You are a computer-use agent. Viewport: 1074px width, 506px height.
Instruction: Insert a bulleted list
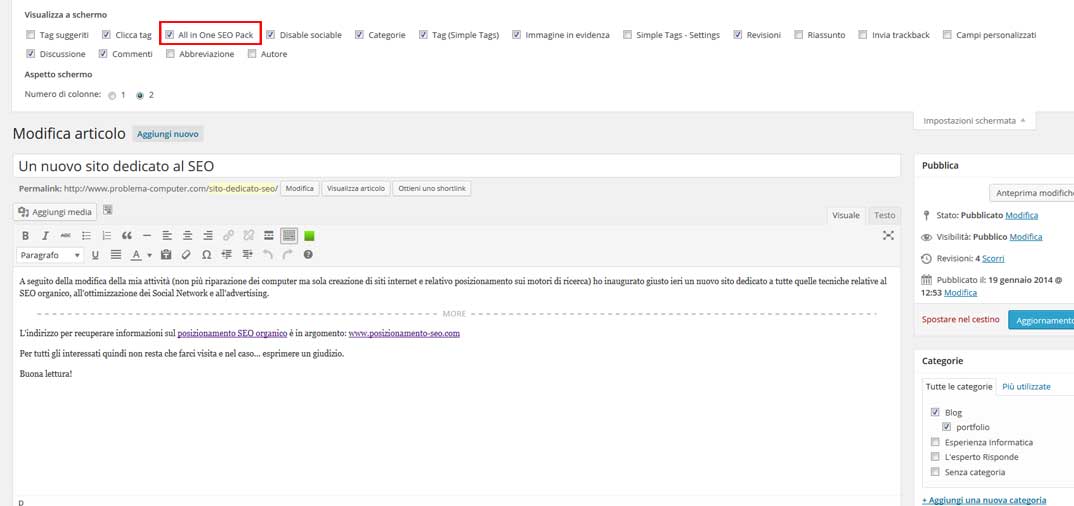click(86, 236)
